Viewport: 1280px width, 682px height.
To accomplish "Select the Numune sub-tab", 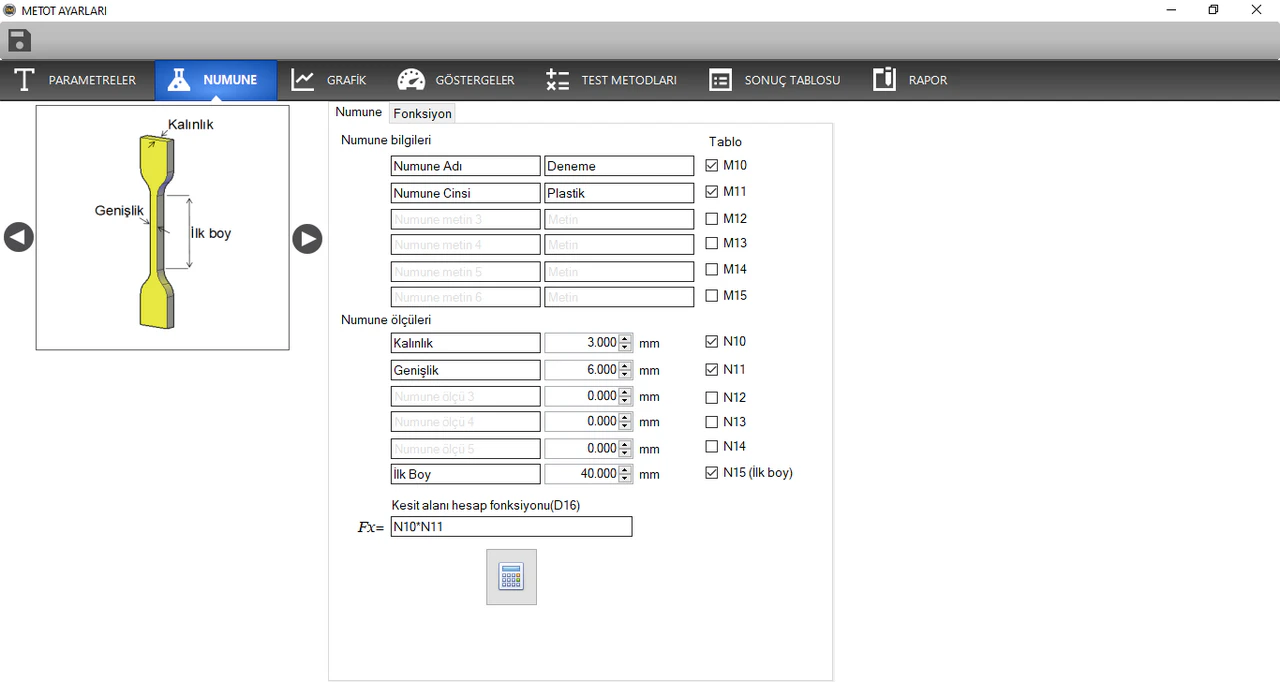I will 358,112.
